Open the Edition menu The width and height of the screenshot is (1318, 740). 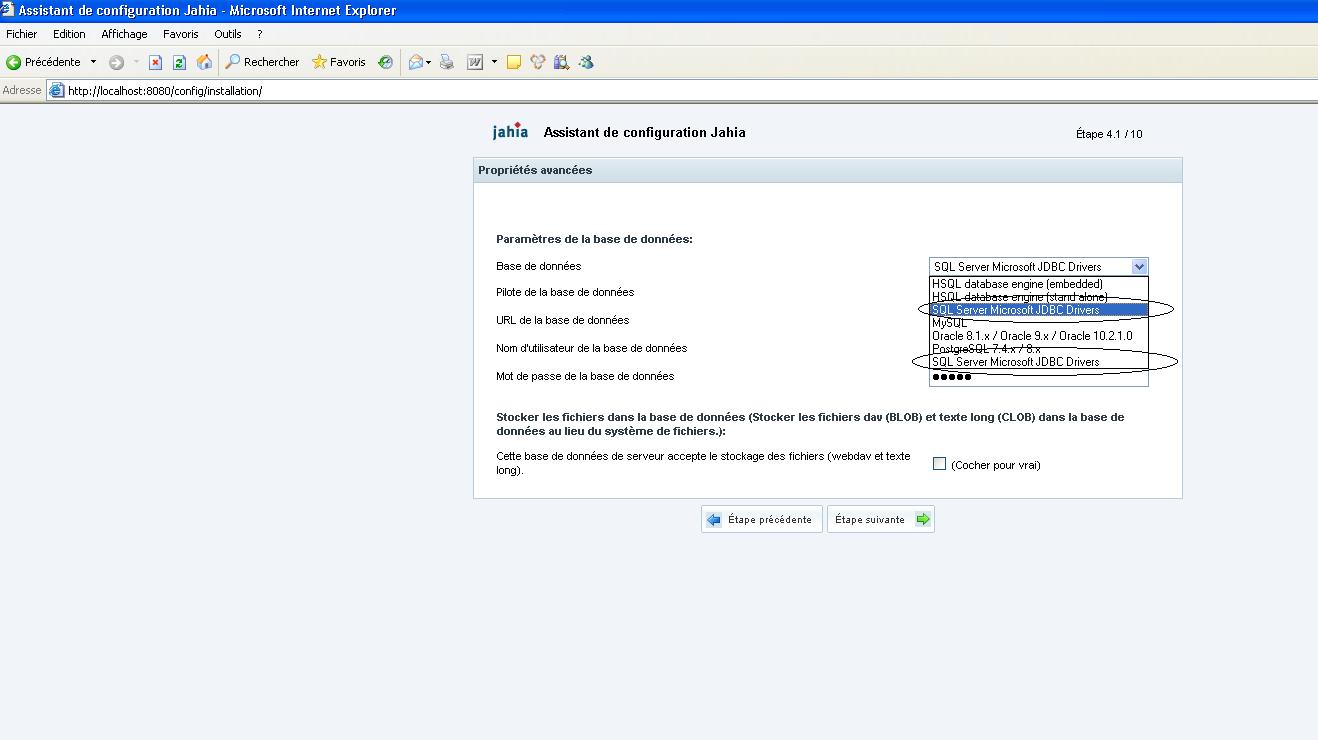69,34
